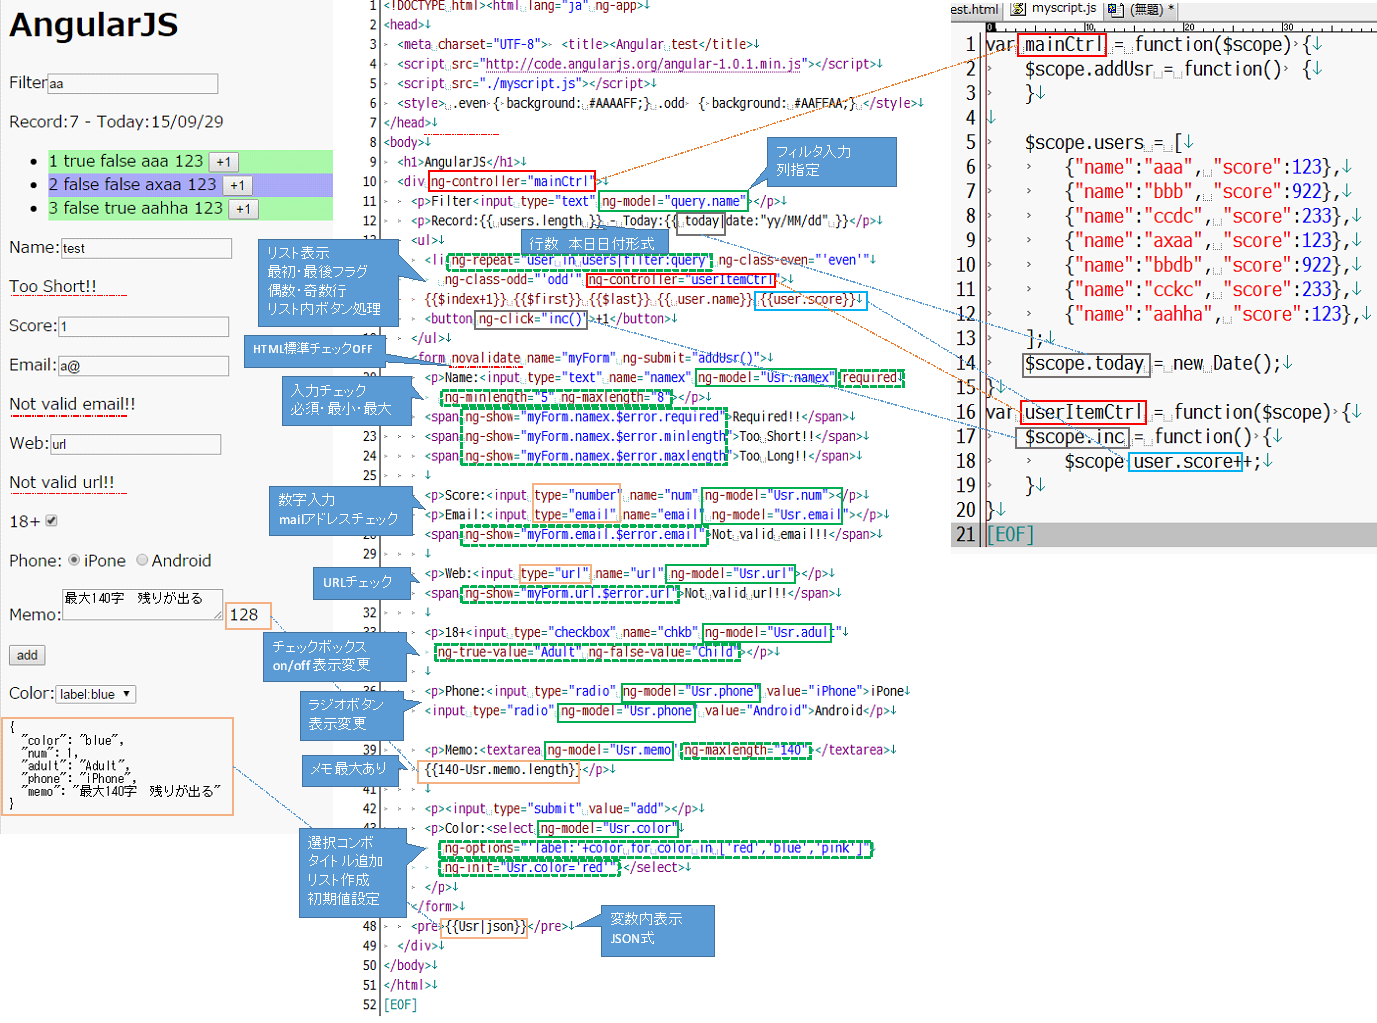Click the Email input field
Screen dimensions: 1377x1023
point(143,366)
